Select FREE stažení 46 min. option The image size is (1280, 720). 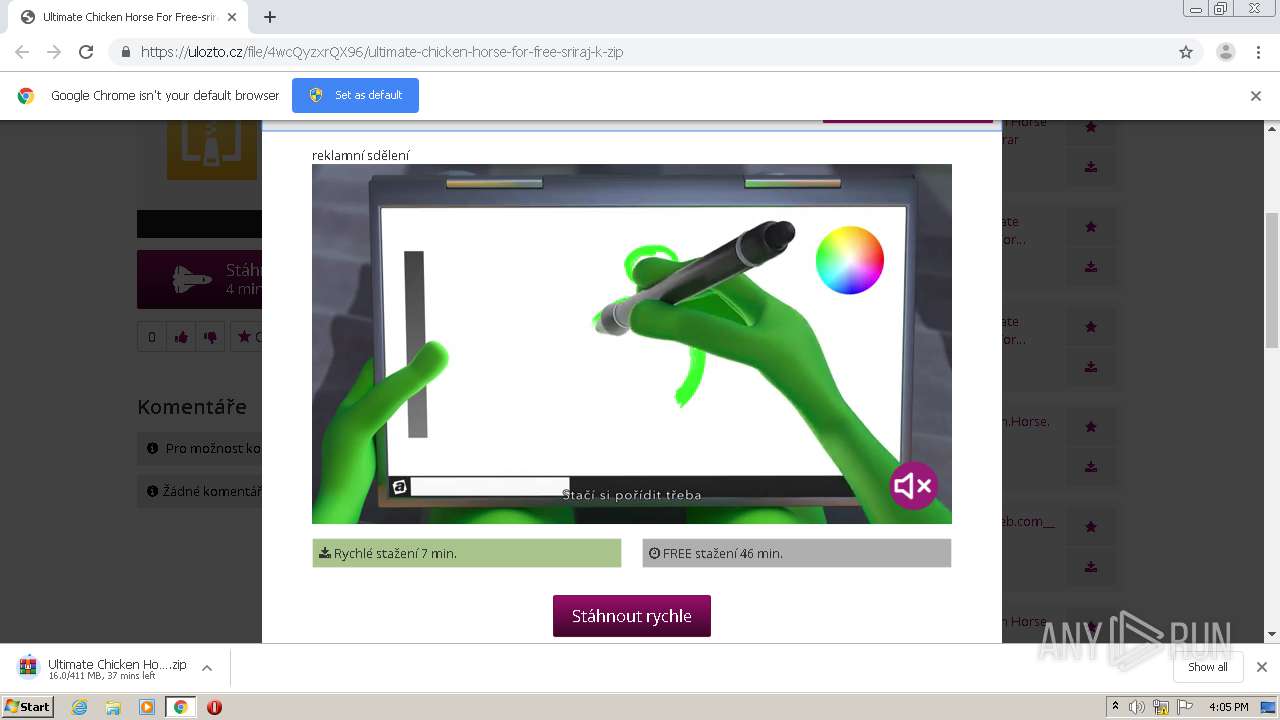tap(797, 553)
